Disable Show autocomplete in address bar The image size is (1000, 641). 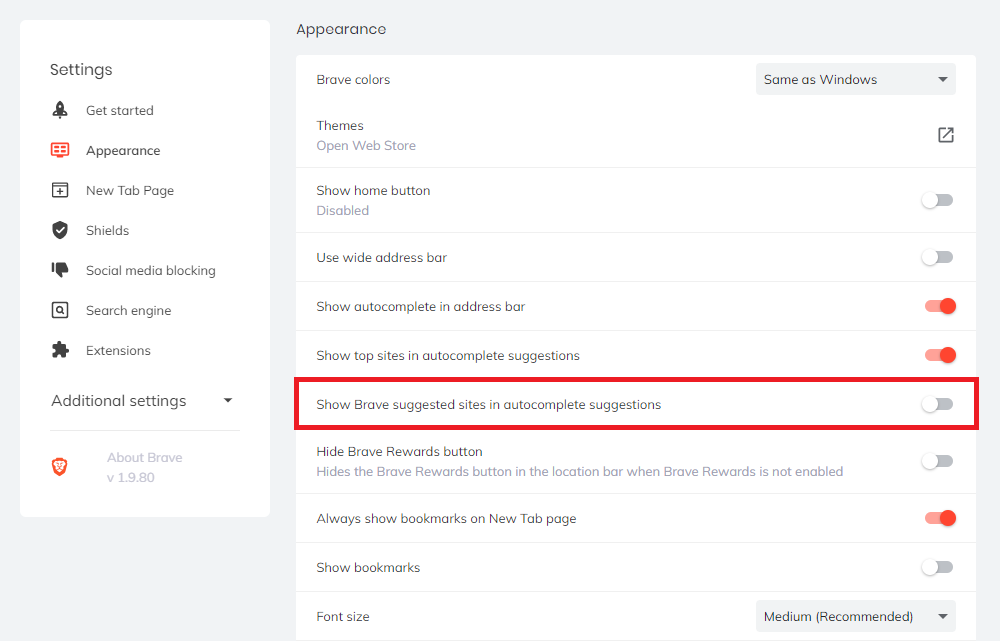(940, 306)
